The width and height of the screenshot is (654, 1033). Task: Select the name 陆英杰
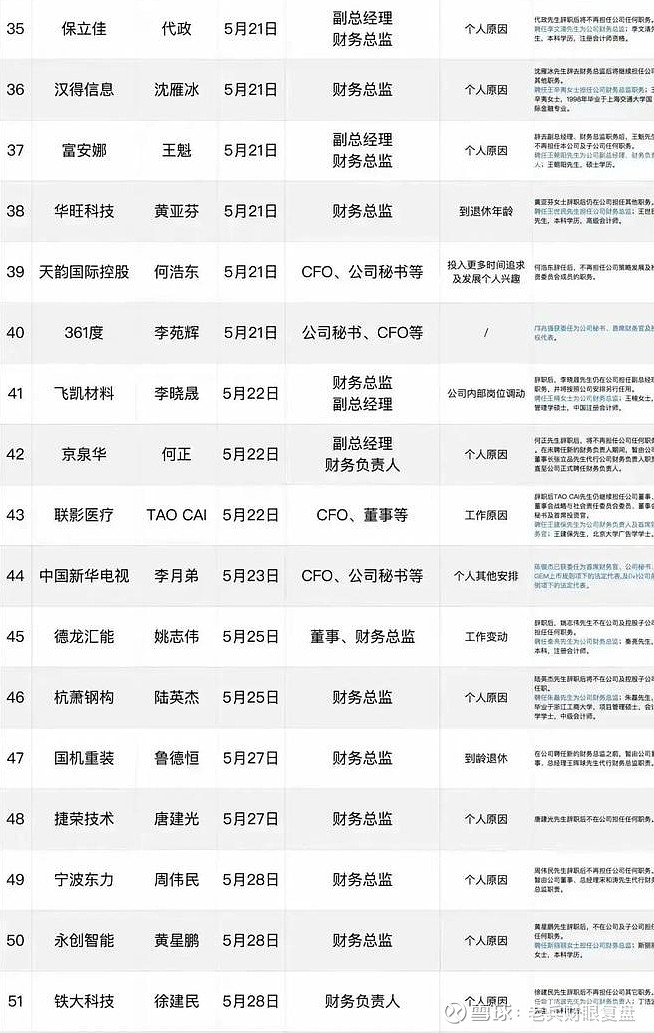click(177, 697)
